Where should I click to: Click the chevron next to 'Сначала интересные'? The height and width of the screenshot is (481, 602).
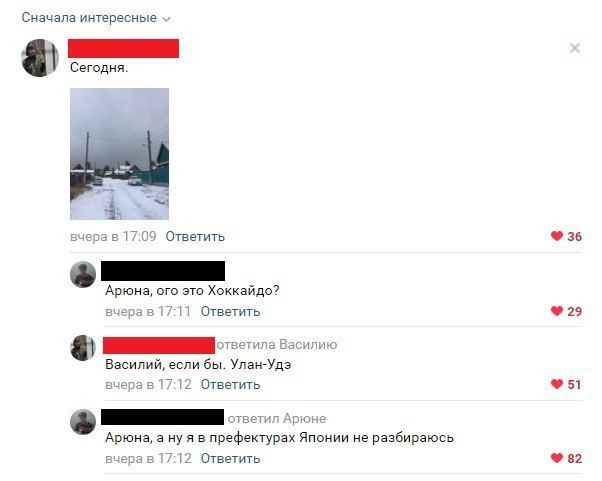(166, 19)
